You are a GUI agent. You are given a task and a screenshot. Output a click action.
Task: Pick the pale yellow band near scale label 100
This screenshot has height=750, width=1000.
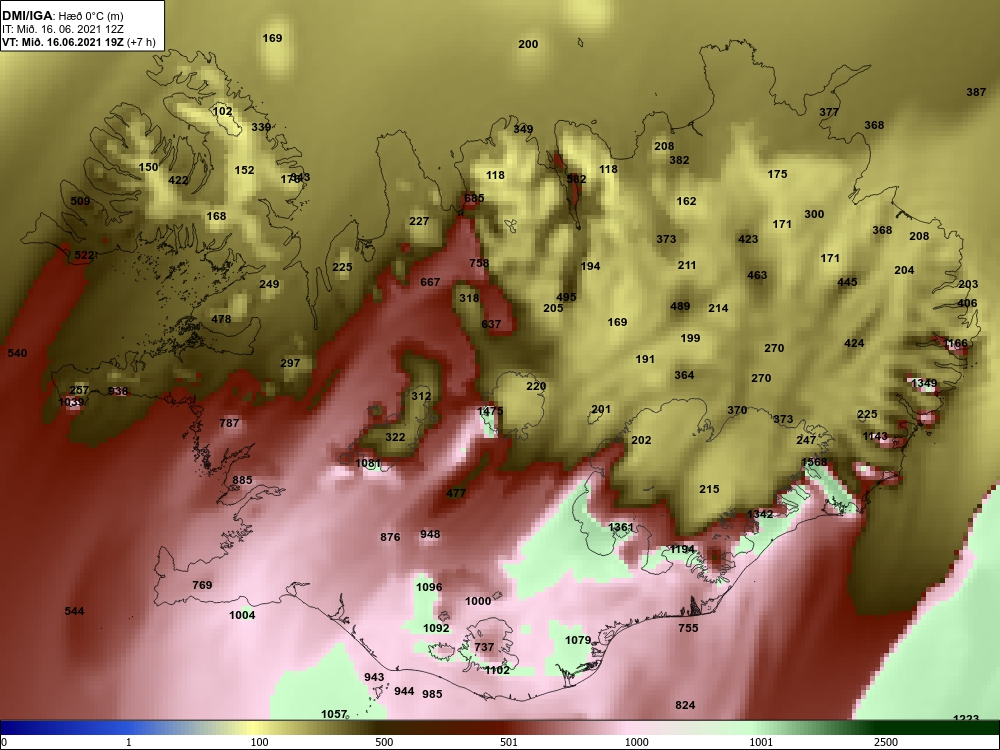252,728
